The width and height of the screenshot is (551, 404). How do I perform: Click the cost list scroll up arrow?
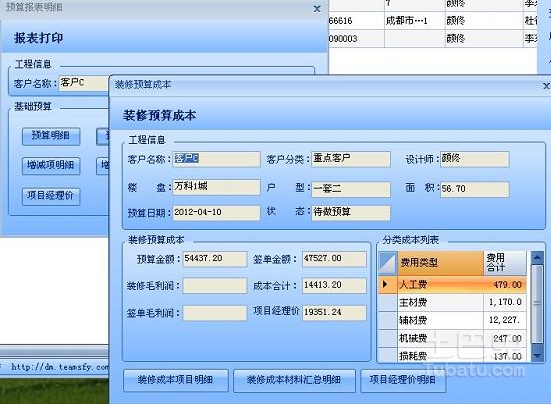tap(537, 258)
